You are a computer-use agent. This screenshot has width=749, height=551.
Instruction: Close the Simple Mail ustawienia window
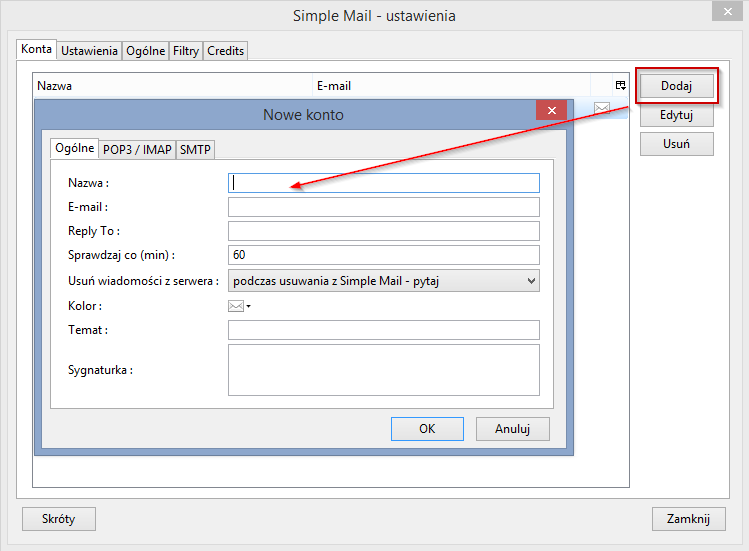tap(727, 11)
